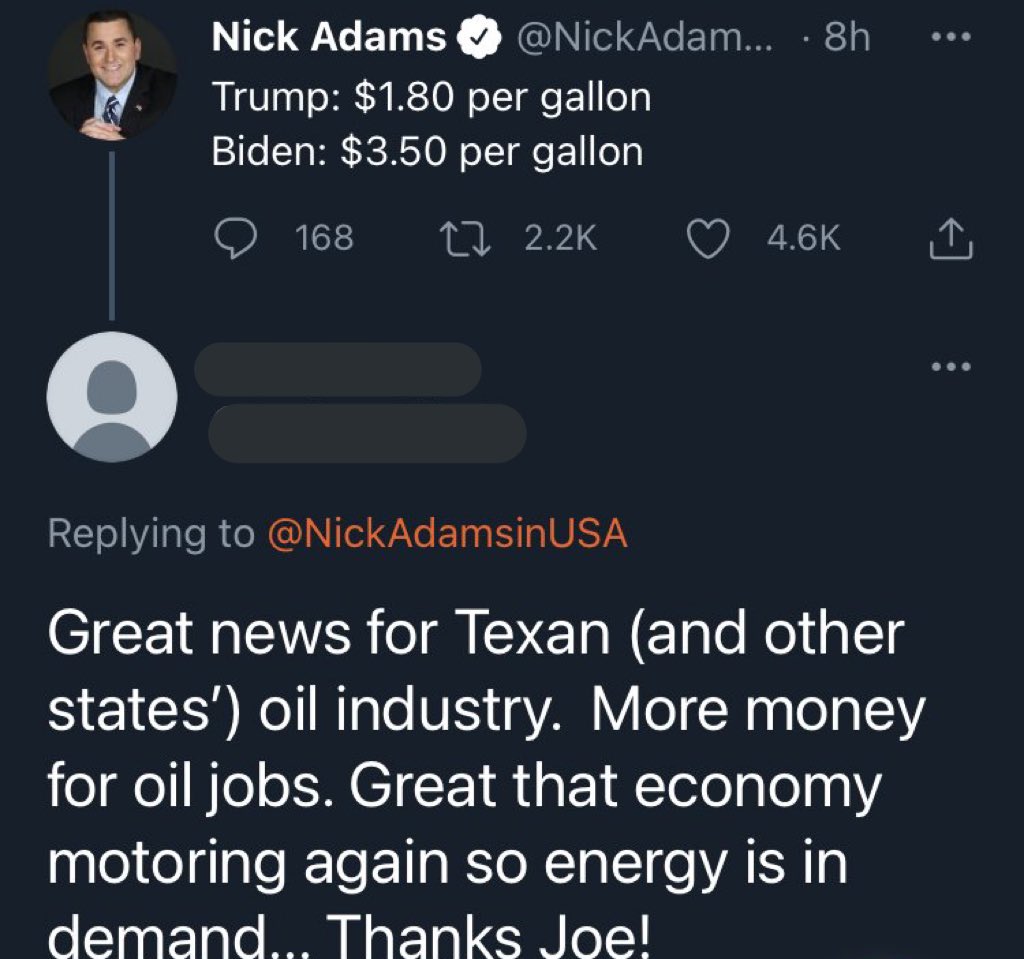Viewport: 1024px width, 959px height.
Task: Click the redacted handle bar under the replier name
Action: (x=367, y=433)
